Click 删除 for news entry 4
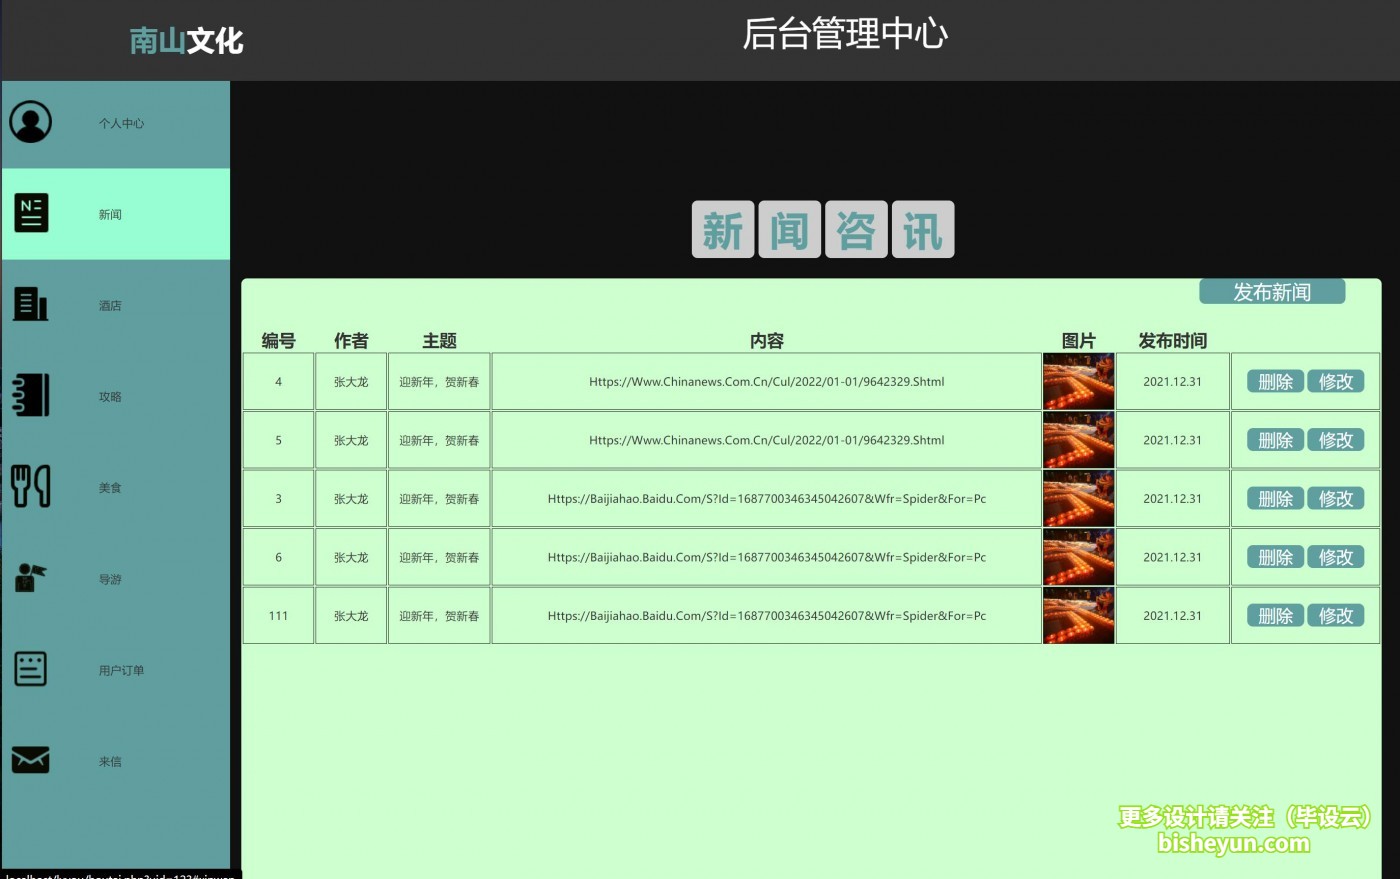 point(1274,381)
